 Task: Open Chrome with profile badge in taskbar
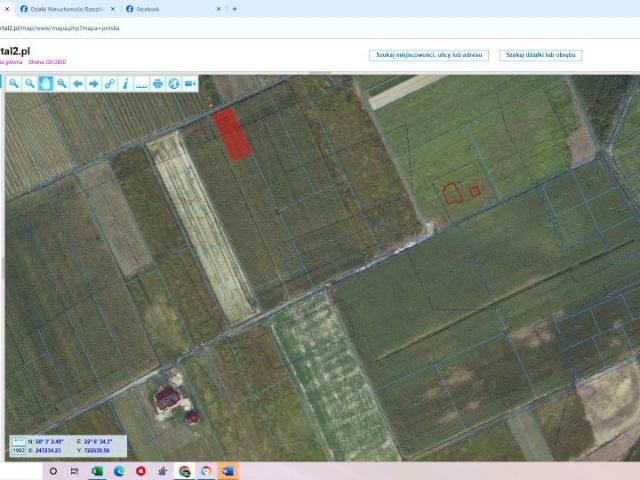184,471
